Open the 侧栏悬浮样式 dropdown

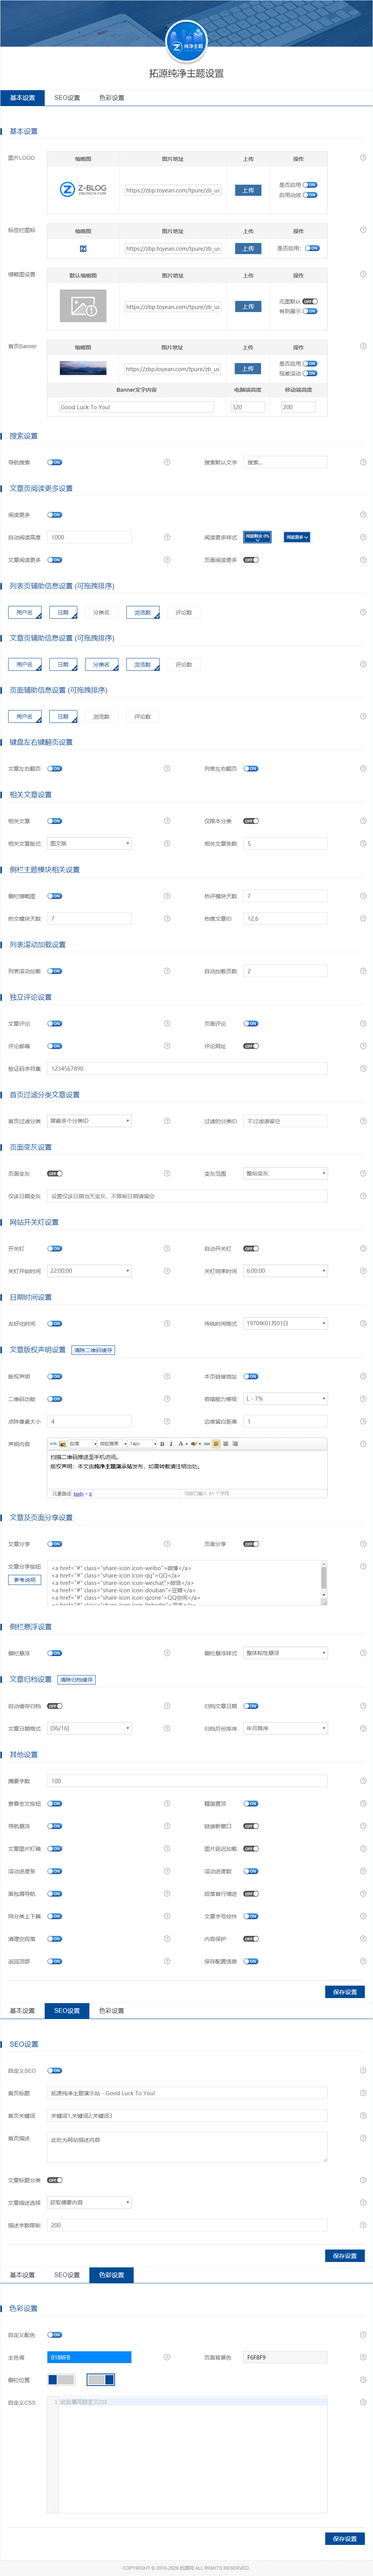tap(285, 1653)
